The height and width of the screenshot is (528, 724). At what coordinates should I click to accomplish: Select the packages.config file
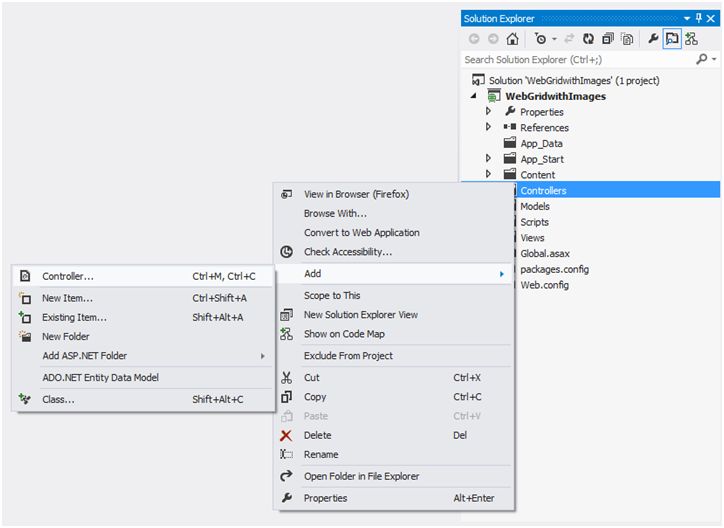click(x=555, y=269)
